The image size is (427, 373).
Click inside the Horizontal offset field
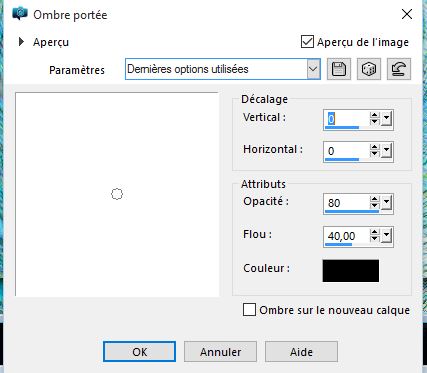pos(347,151)
